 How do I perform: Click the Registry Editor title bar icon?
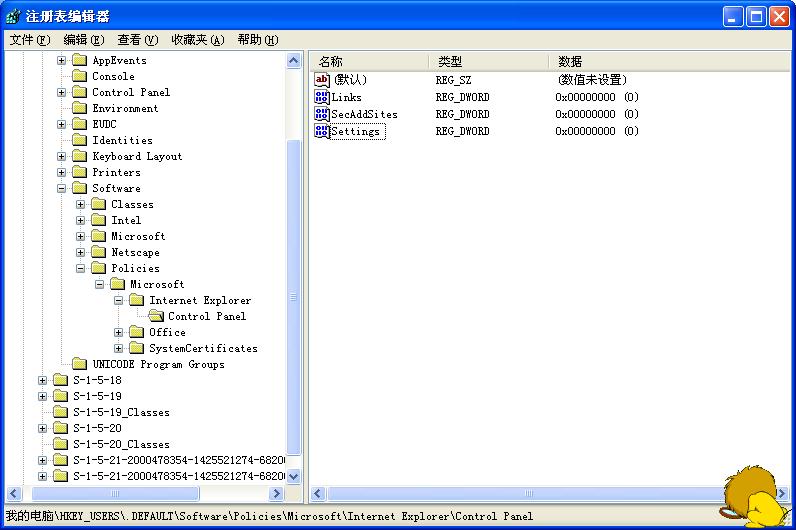click(13, 17)
